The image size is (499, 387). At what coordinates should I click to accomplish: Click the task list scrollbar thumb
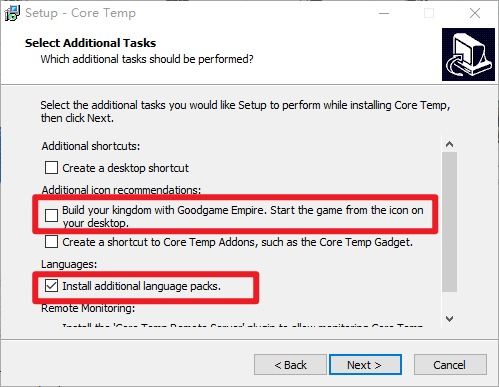(449, 222)
